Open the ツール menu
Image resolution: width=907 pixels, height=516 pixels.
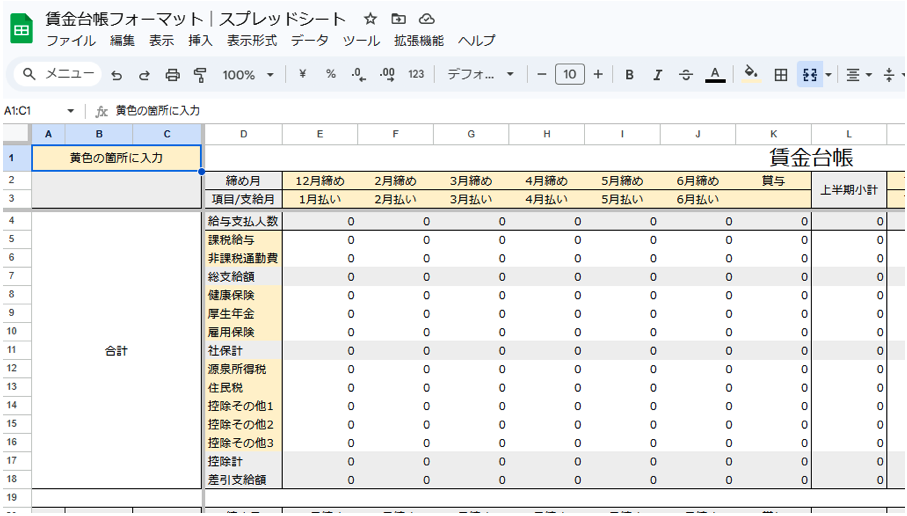coord(361,41)
